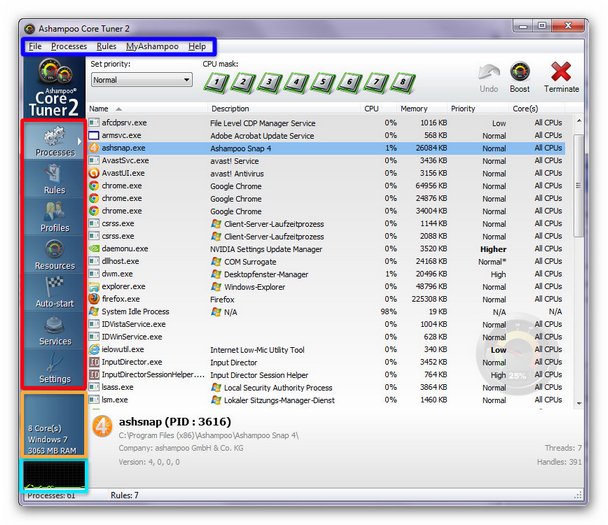Toggle CPU mask core 6
Viewport: 608px width, 525px height.
point(349,82)
